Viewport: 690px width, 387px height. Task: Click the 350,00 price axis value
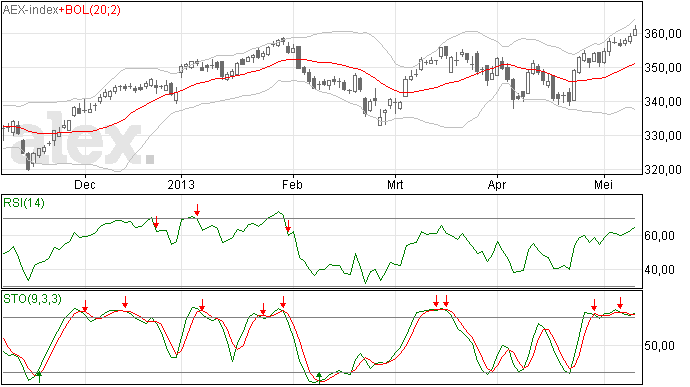tap(663, 68)
